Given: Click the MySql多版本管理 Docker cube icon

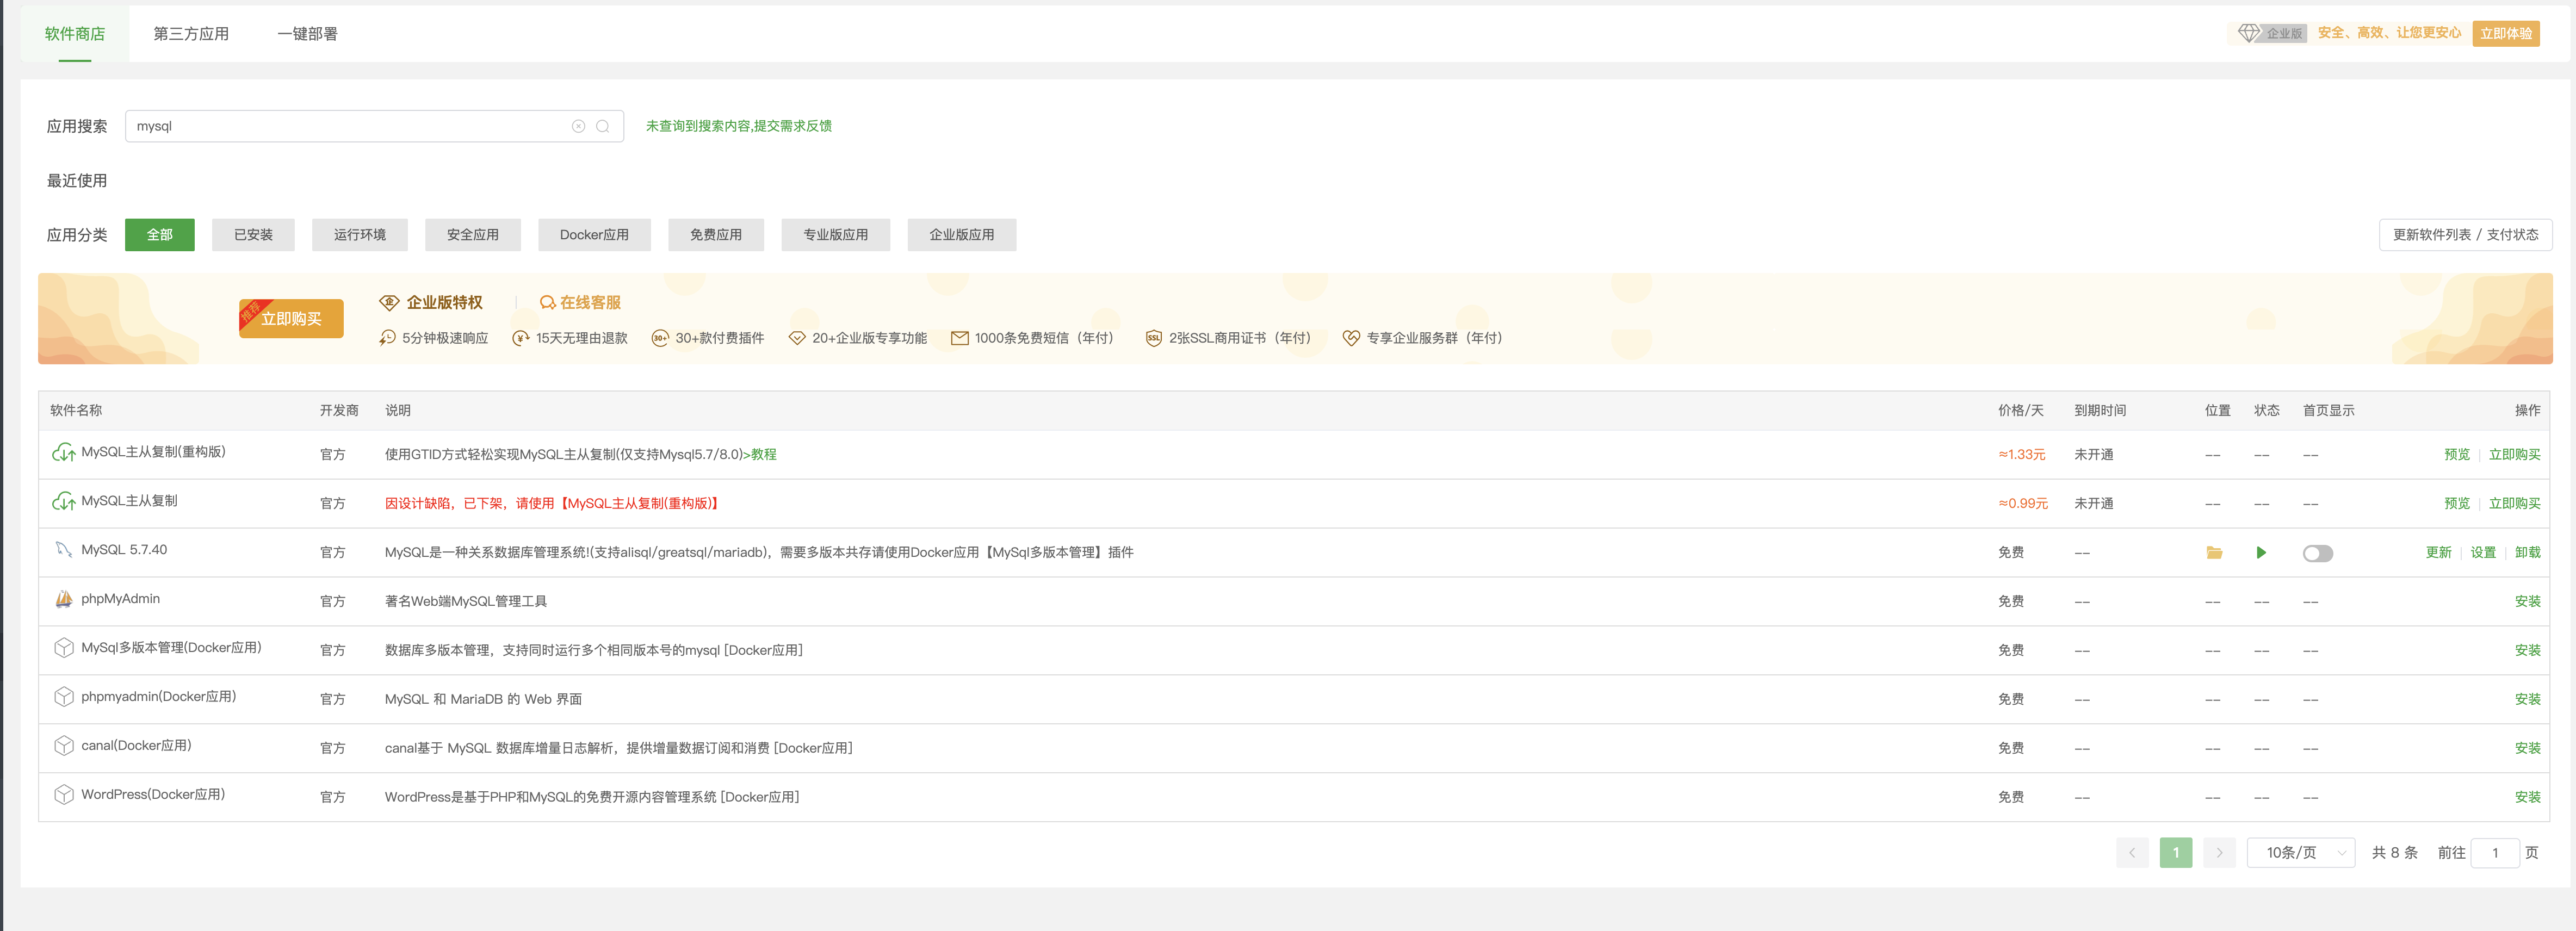Looking at the screenshot, I should pos(64,648).
